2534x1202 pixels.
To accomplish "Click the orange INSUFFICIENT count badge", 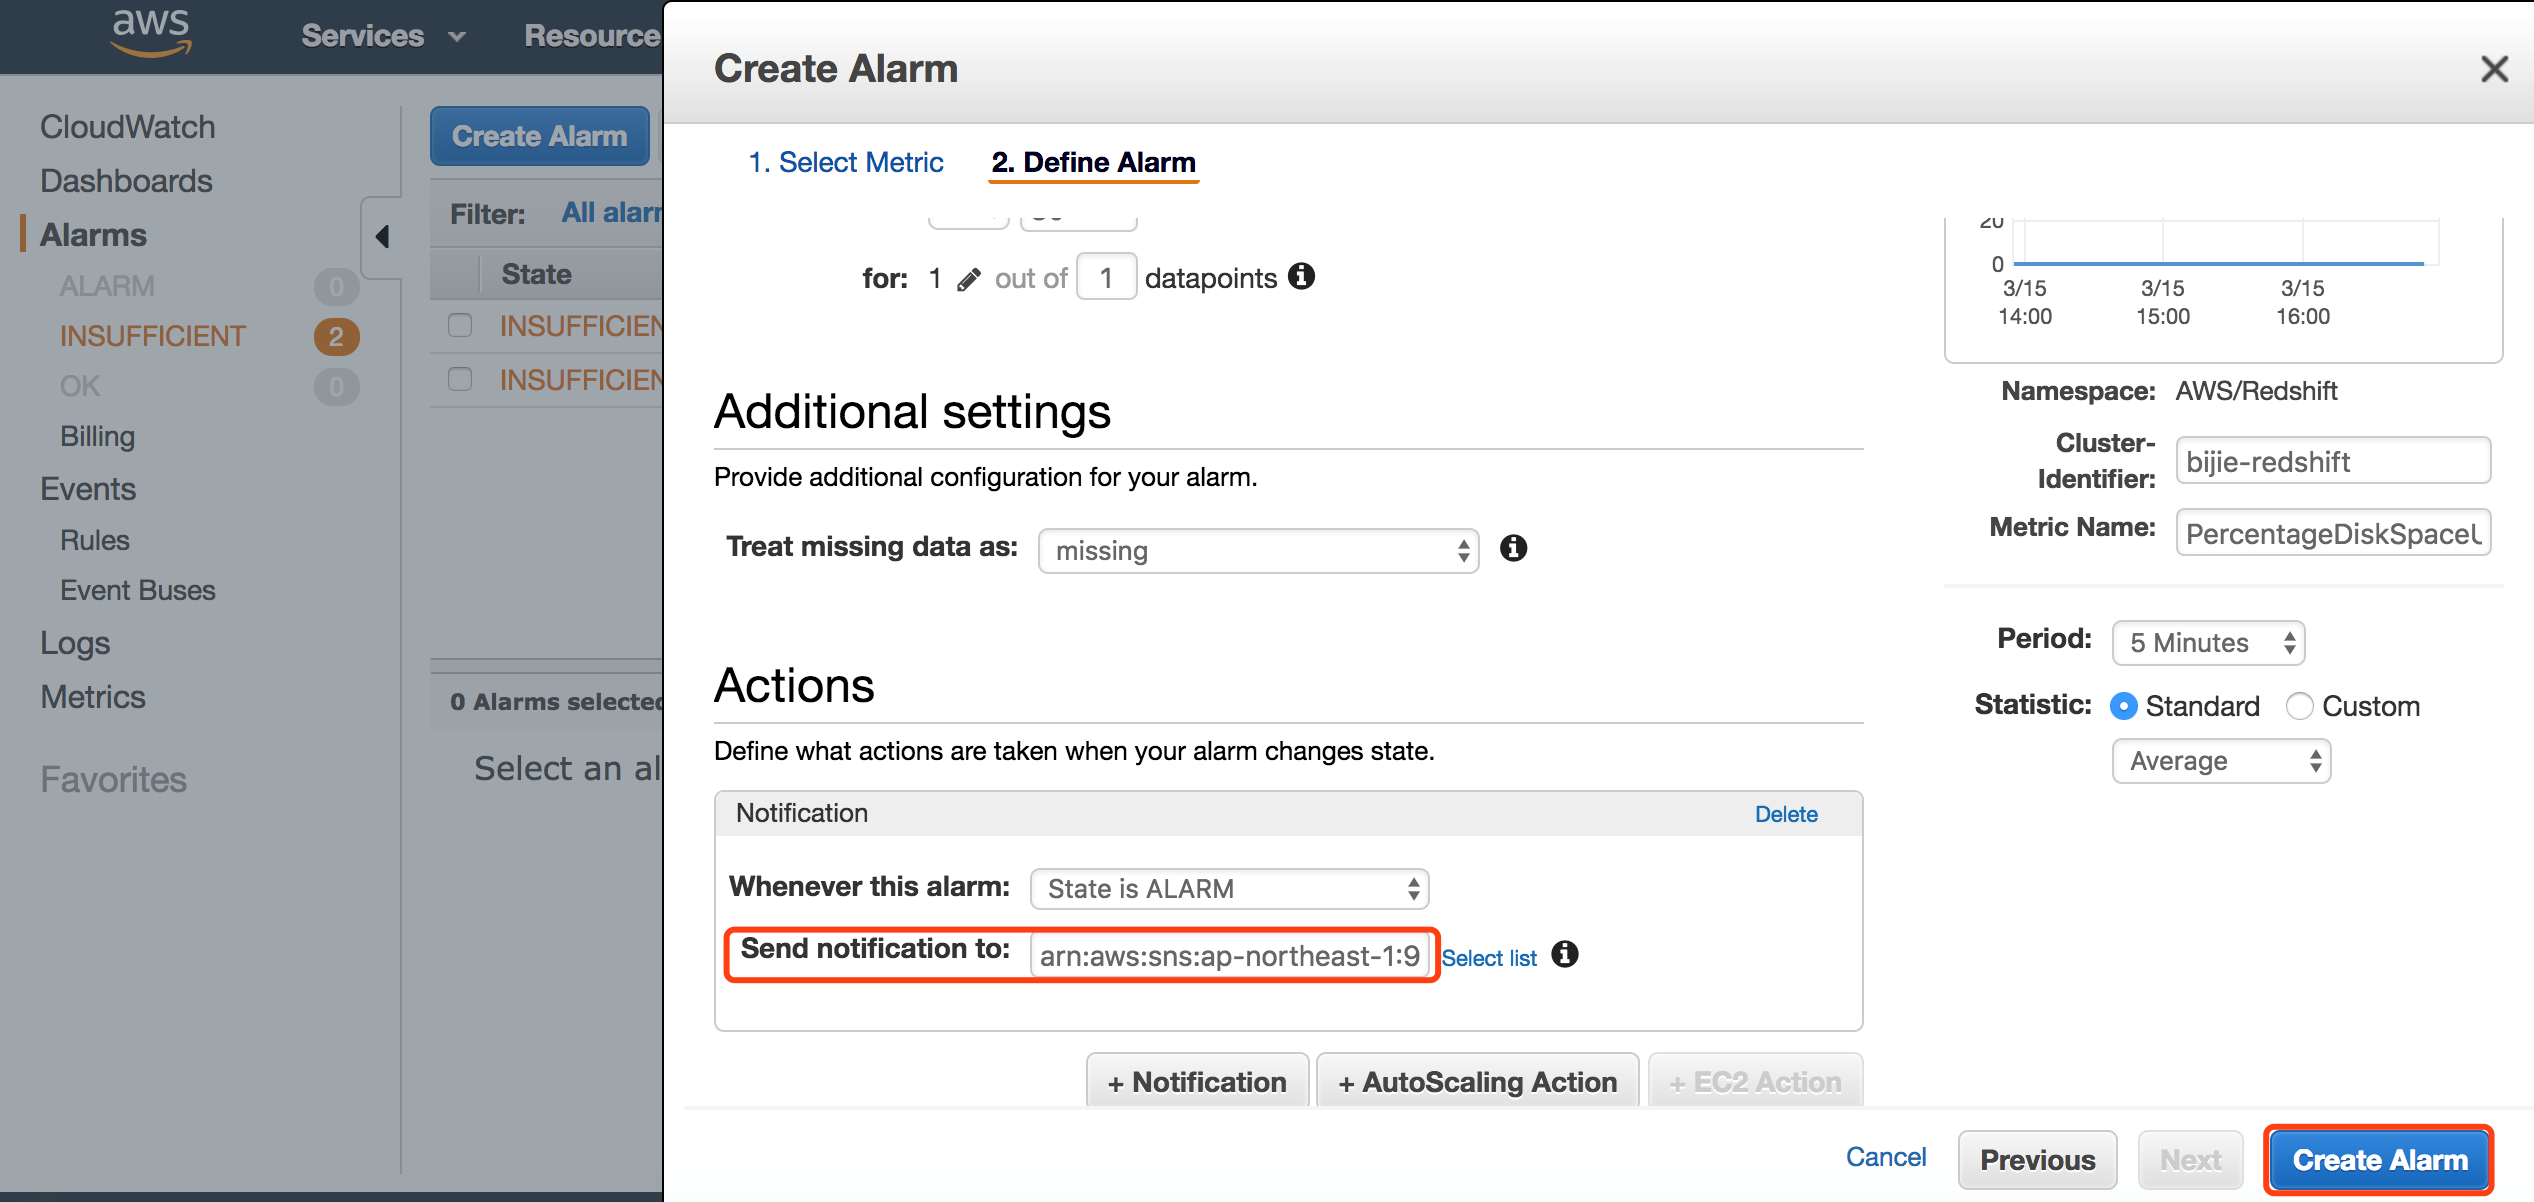I will (336, 337).
